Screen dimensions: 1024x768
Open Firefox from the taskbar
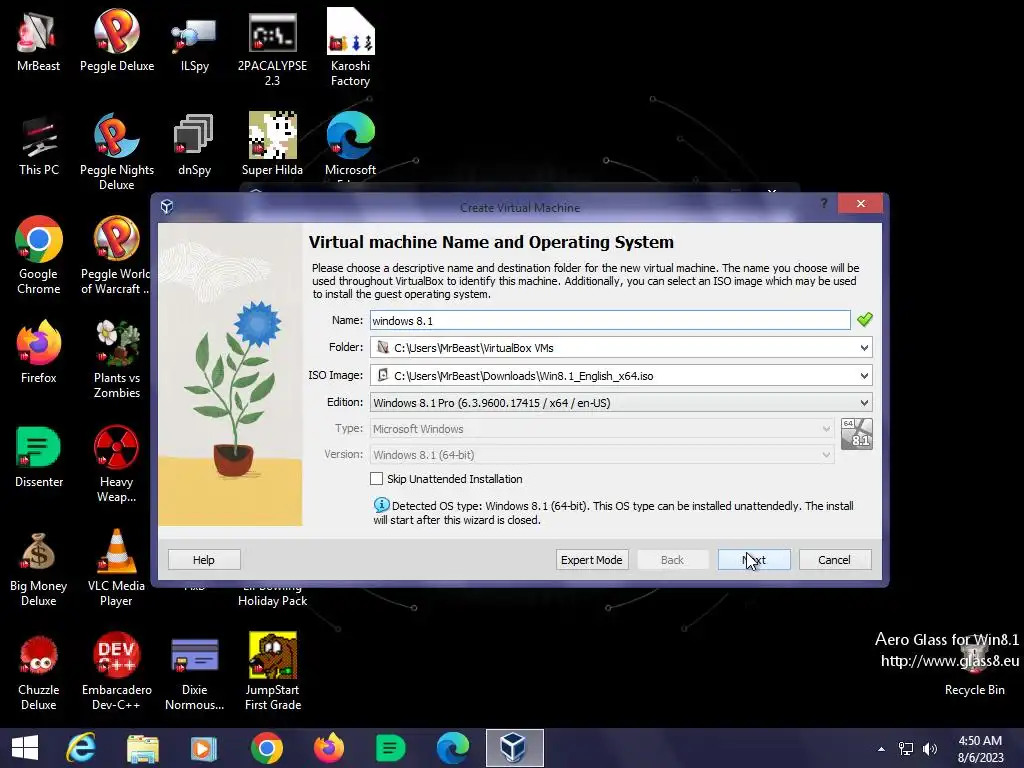click(328, 748)
